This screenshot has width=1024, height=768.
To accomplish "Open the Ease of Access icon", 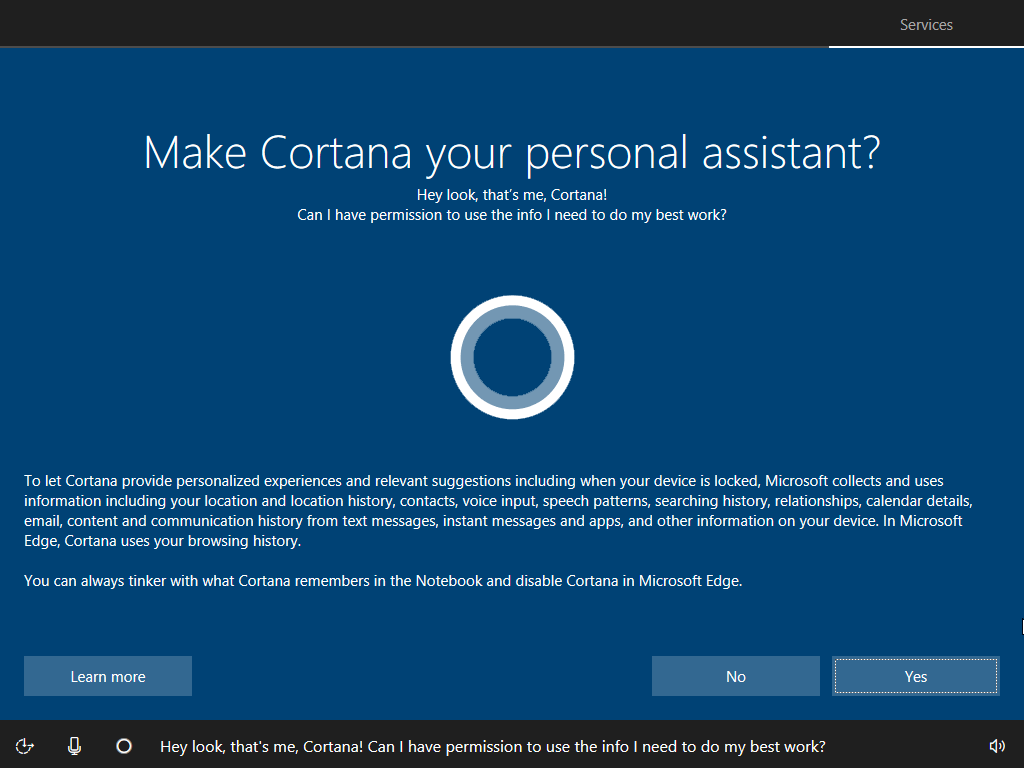I will point(25,746).
